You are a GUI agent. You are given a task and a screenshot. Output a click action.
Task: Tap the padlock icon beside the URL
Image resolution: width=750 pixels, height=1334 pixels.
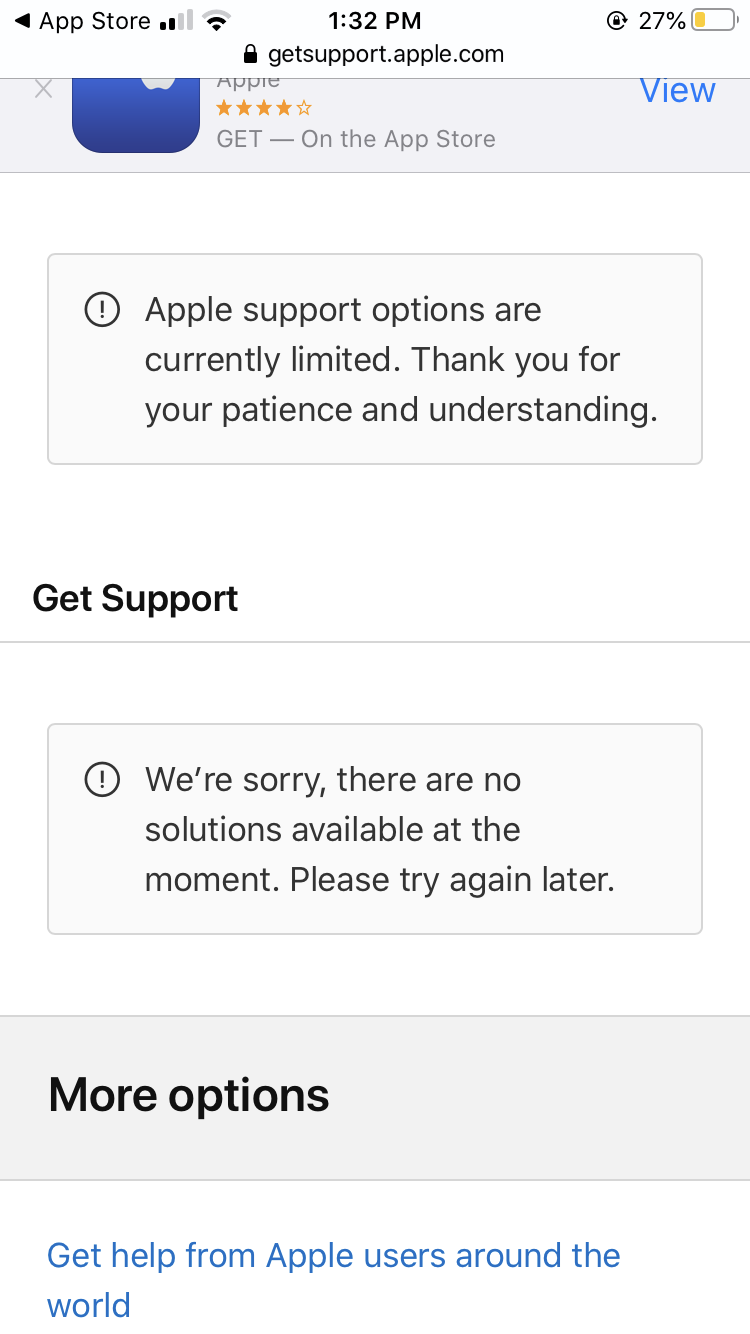pos(251,54)
